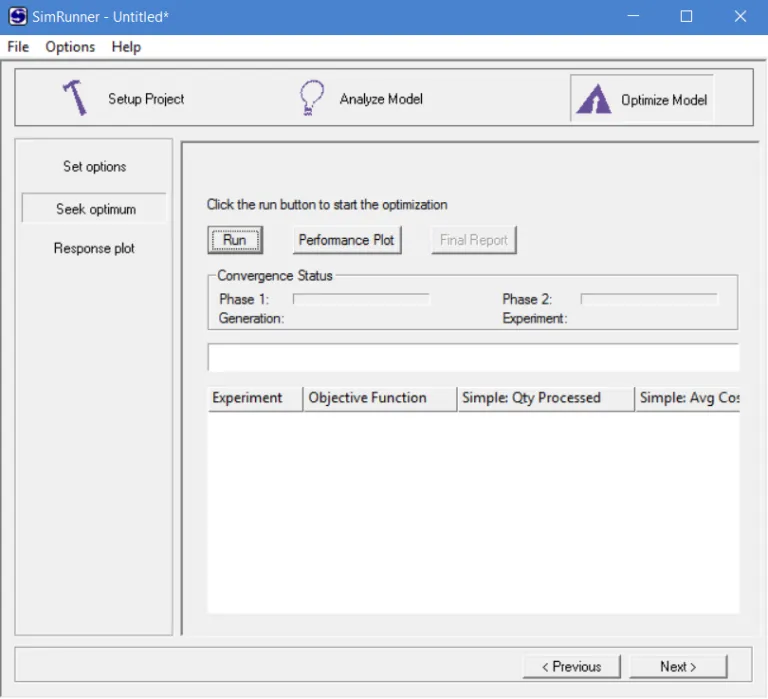The image size is (768, 699).
Task: Advance with the Next button
Action: [678, 667]
